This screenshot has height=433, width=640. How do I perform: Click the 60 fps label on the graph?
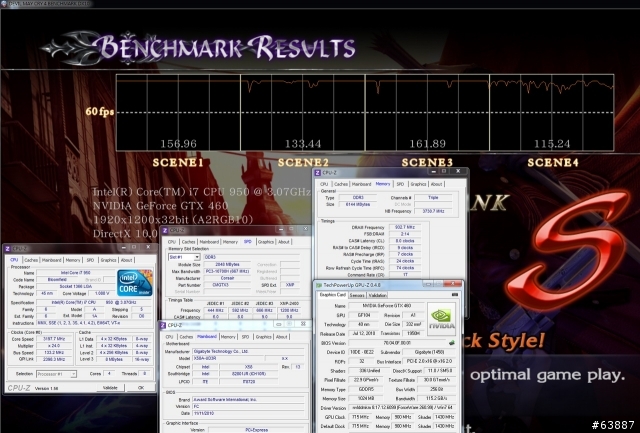(x=100, y=111)
